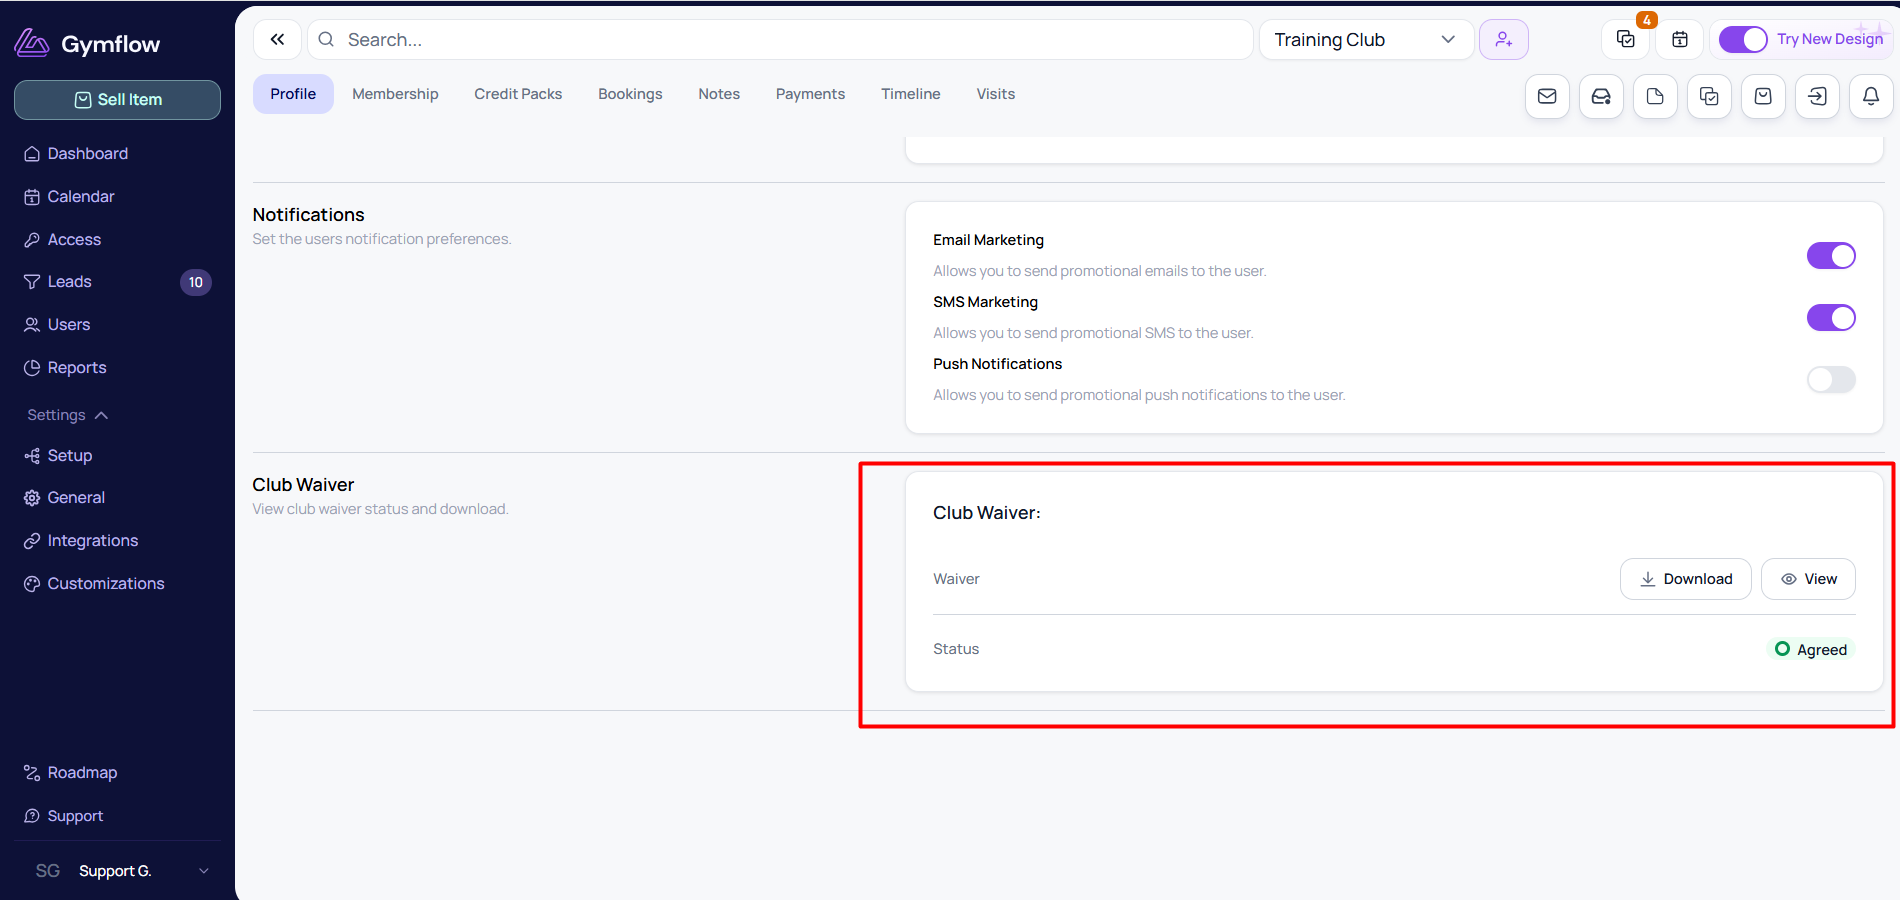Open tasks icon with the 4 badge

(1626, 40)
